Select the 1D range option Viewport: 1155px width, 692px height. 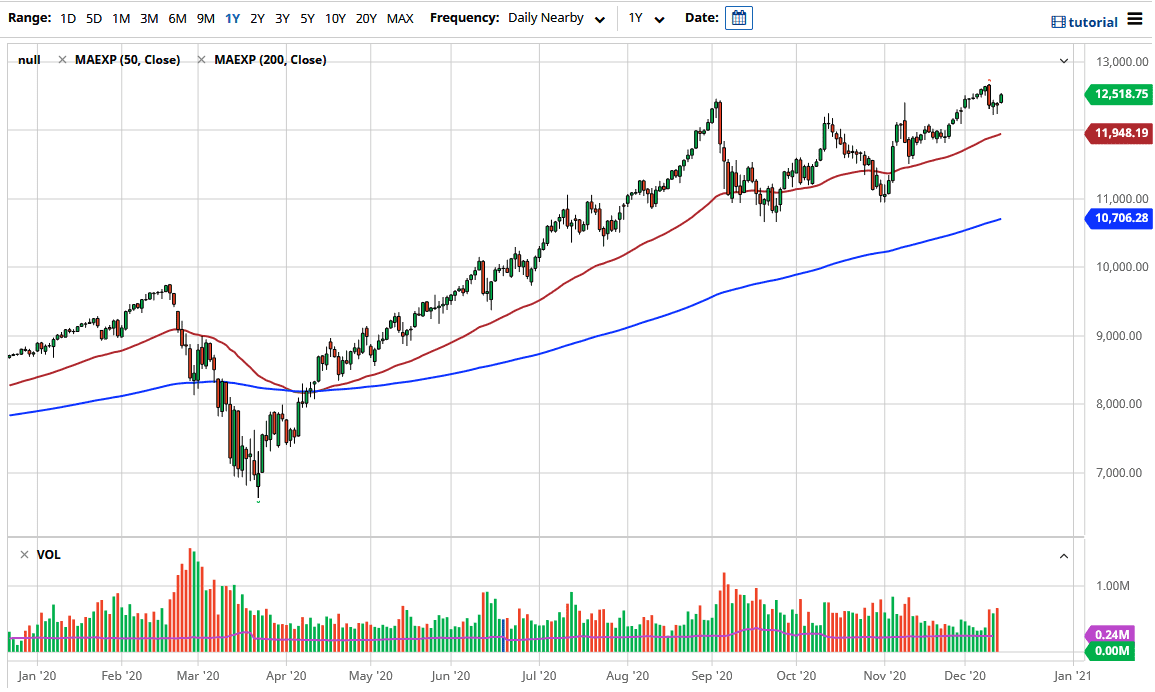pyautogui.click(x=68, y=18)
